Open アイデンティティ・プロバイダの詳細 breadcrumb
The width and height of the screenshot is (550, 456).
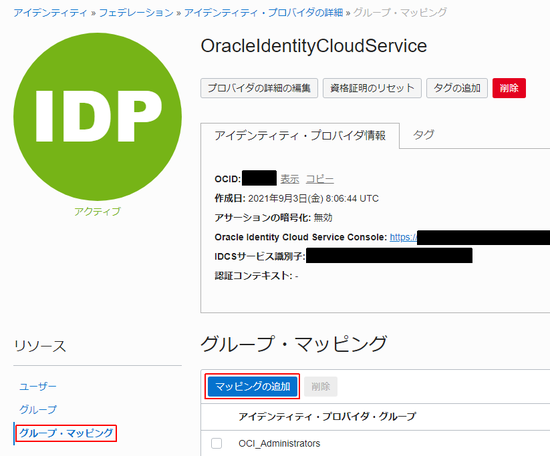point(263,13)
